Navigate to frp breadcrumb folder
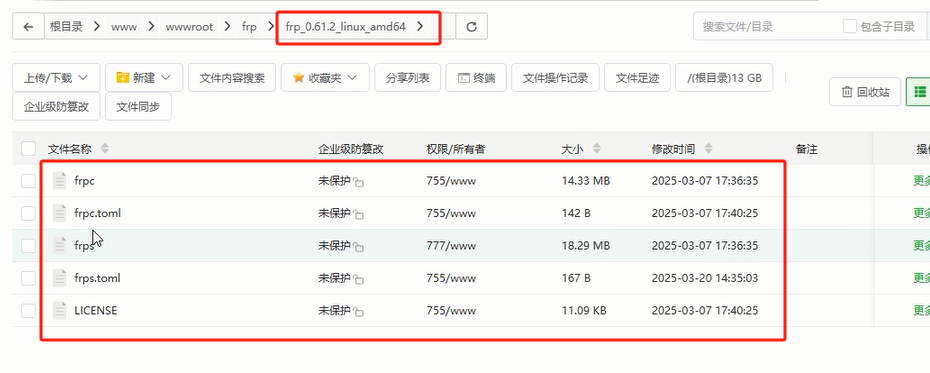Screen dimensions: 930x373 click(x=249, y=27)
